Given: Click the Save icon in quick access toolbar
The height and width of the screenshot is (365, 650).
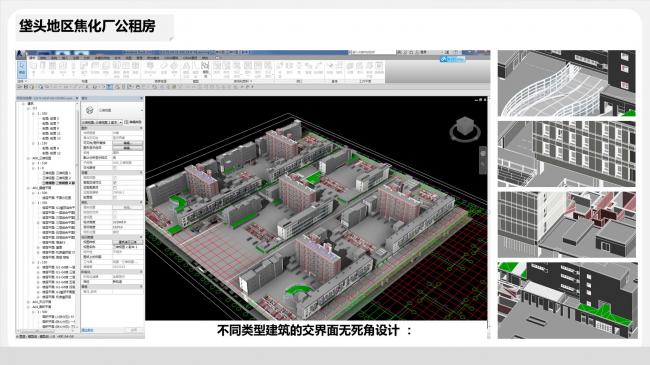Looking at the screenshot, I should pyautogui.click(x=26, y=87).
